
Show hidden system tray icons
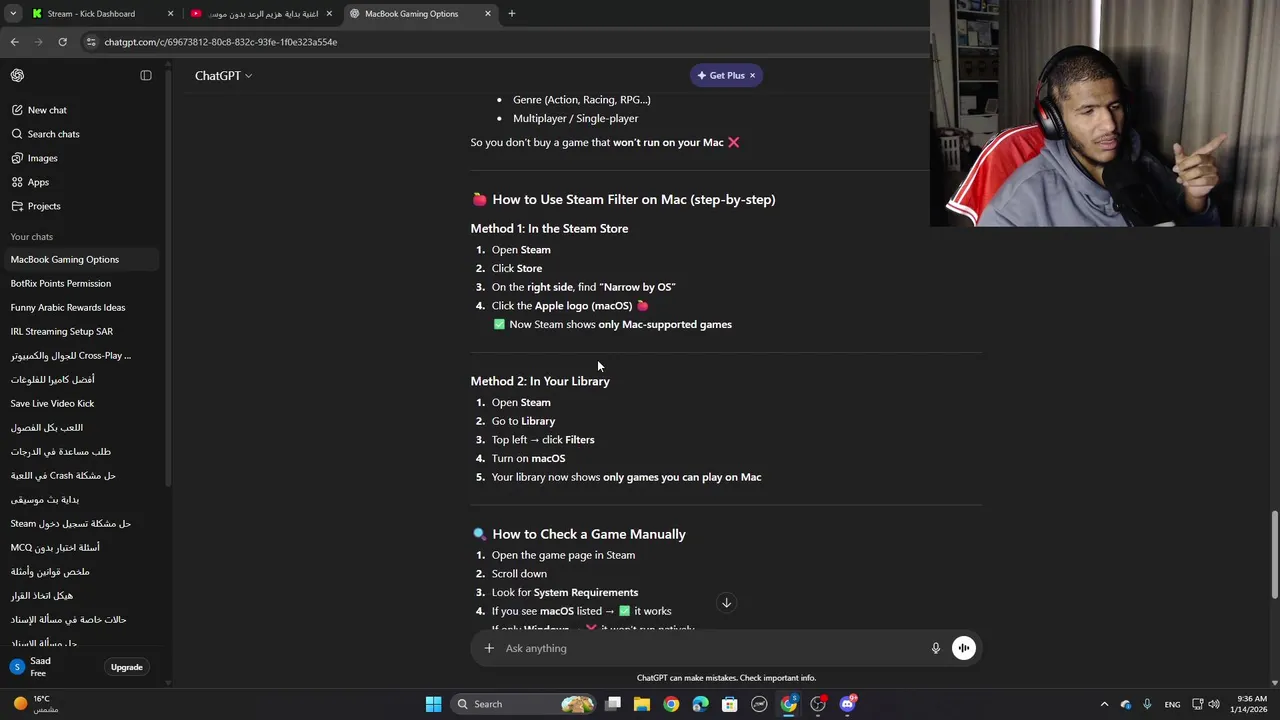[1104, 704]
